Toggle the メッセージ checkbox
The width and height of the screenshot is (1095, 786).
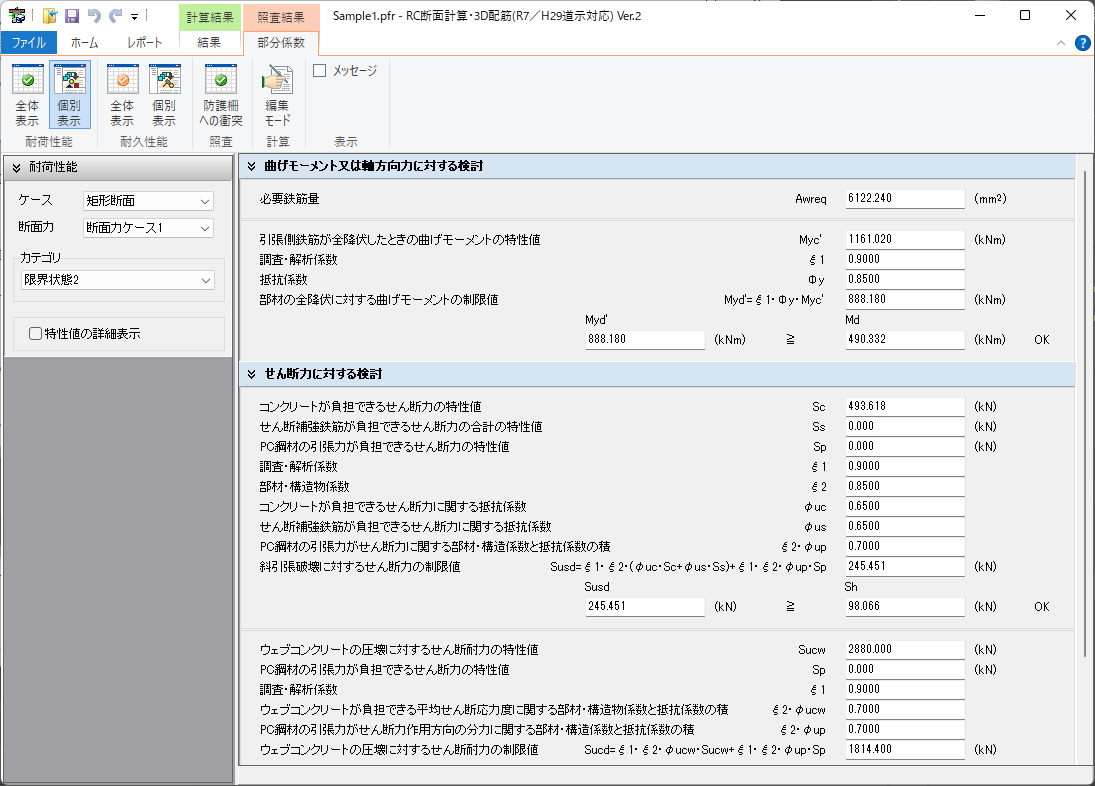point(320,71)
